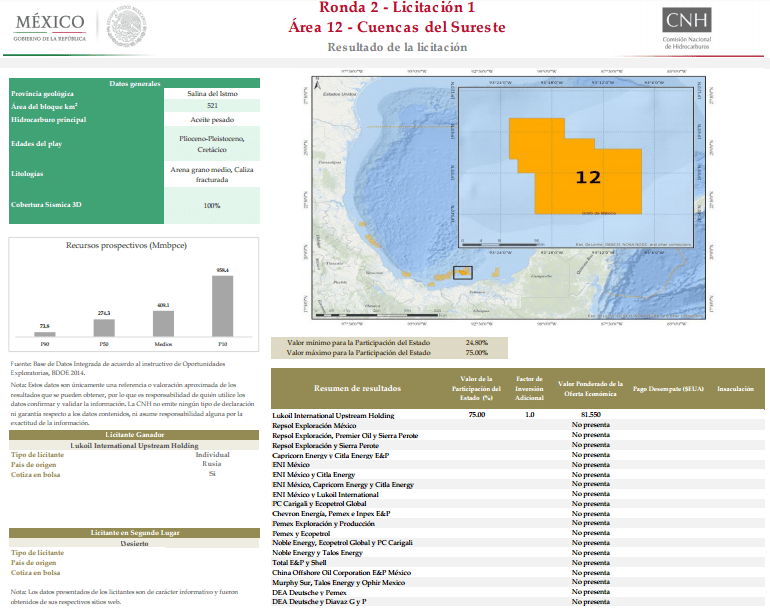
Task: Click the Datos generales green header
Action: point(135,83)
